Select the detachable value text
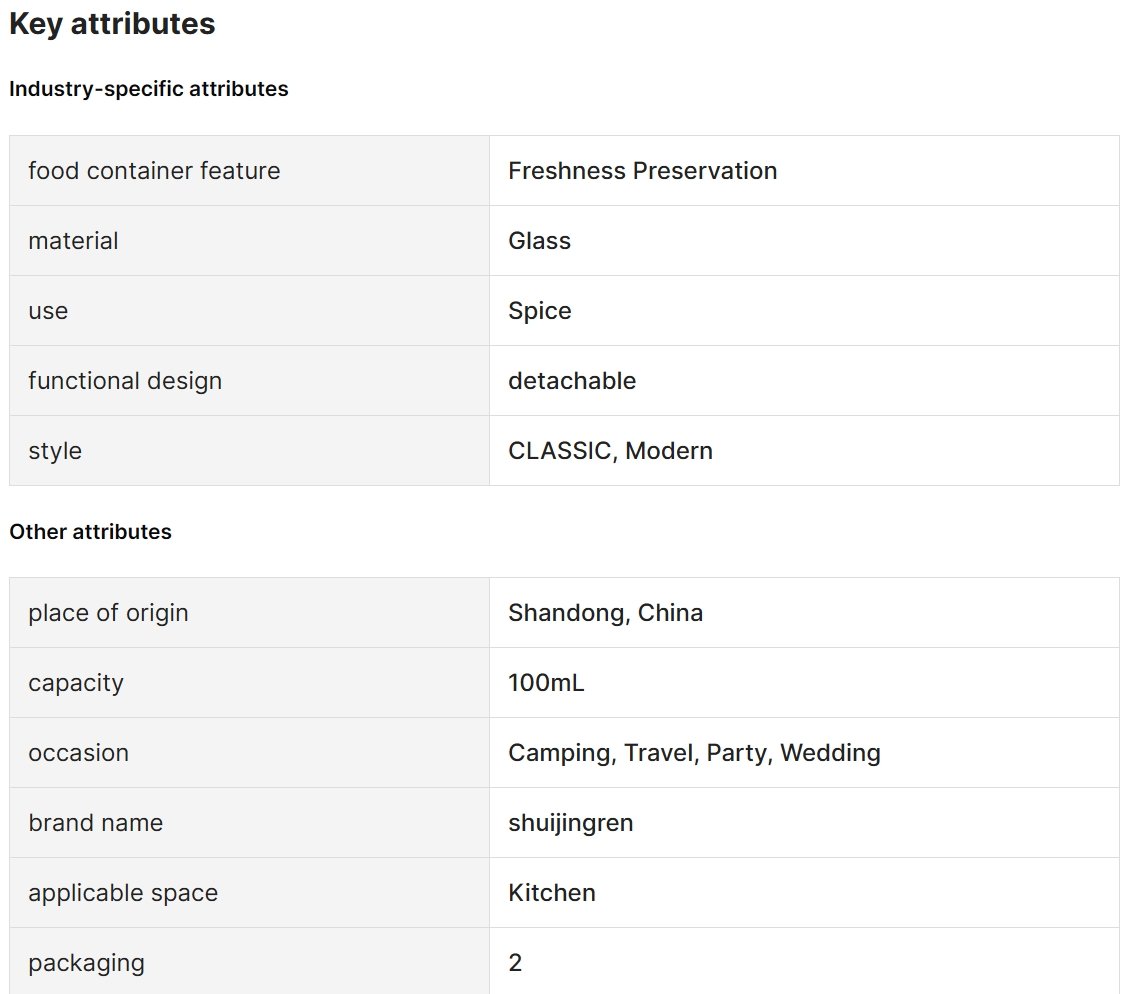The image size is (1128, 994). click(x=572, y=380)
